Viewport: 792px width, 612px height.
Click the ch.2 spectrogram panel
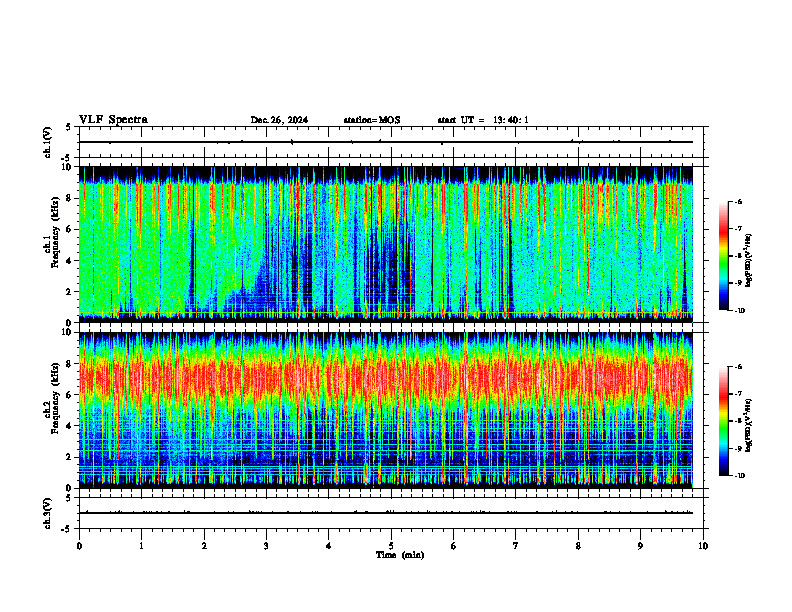(386, 410)
